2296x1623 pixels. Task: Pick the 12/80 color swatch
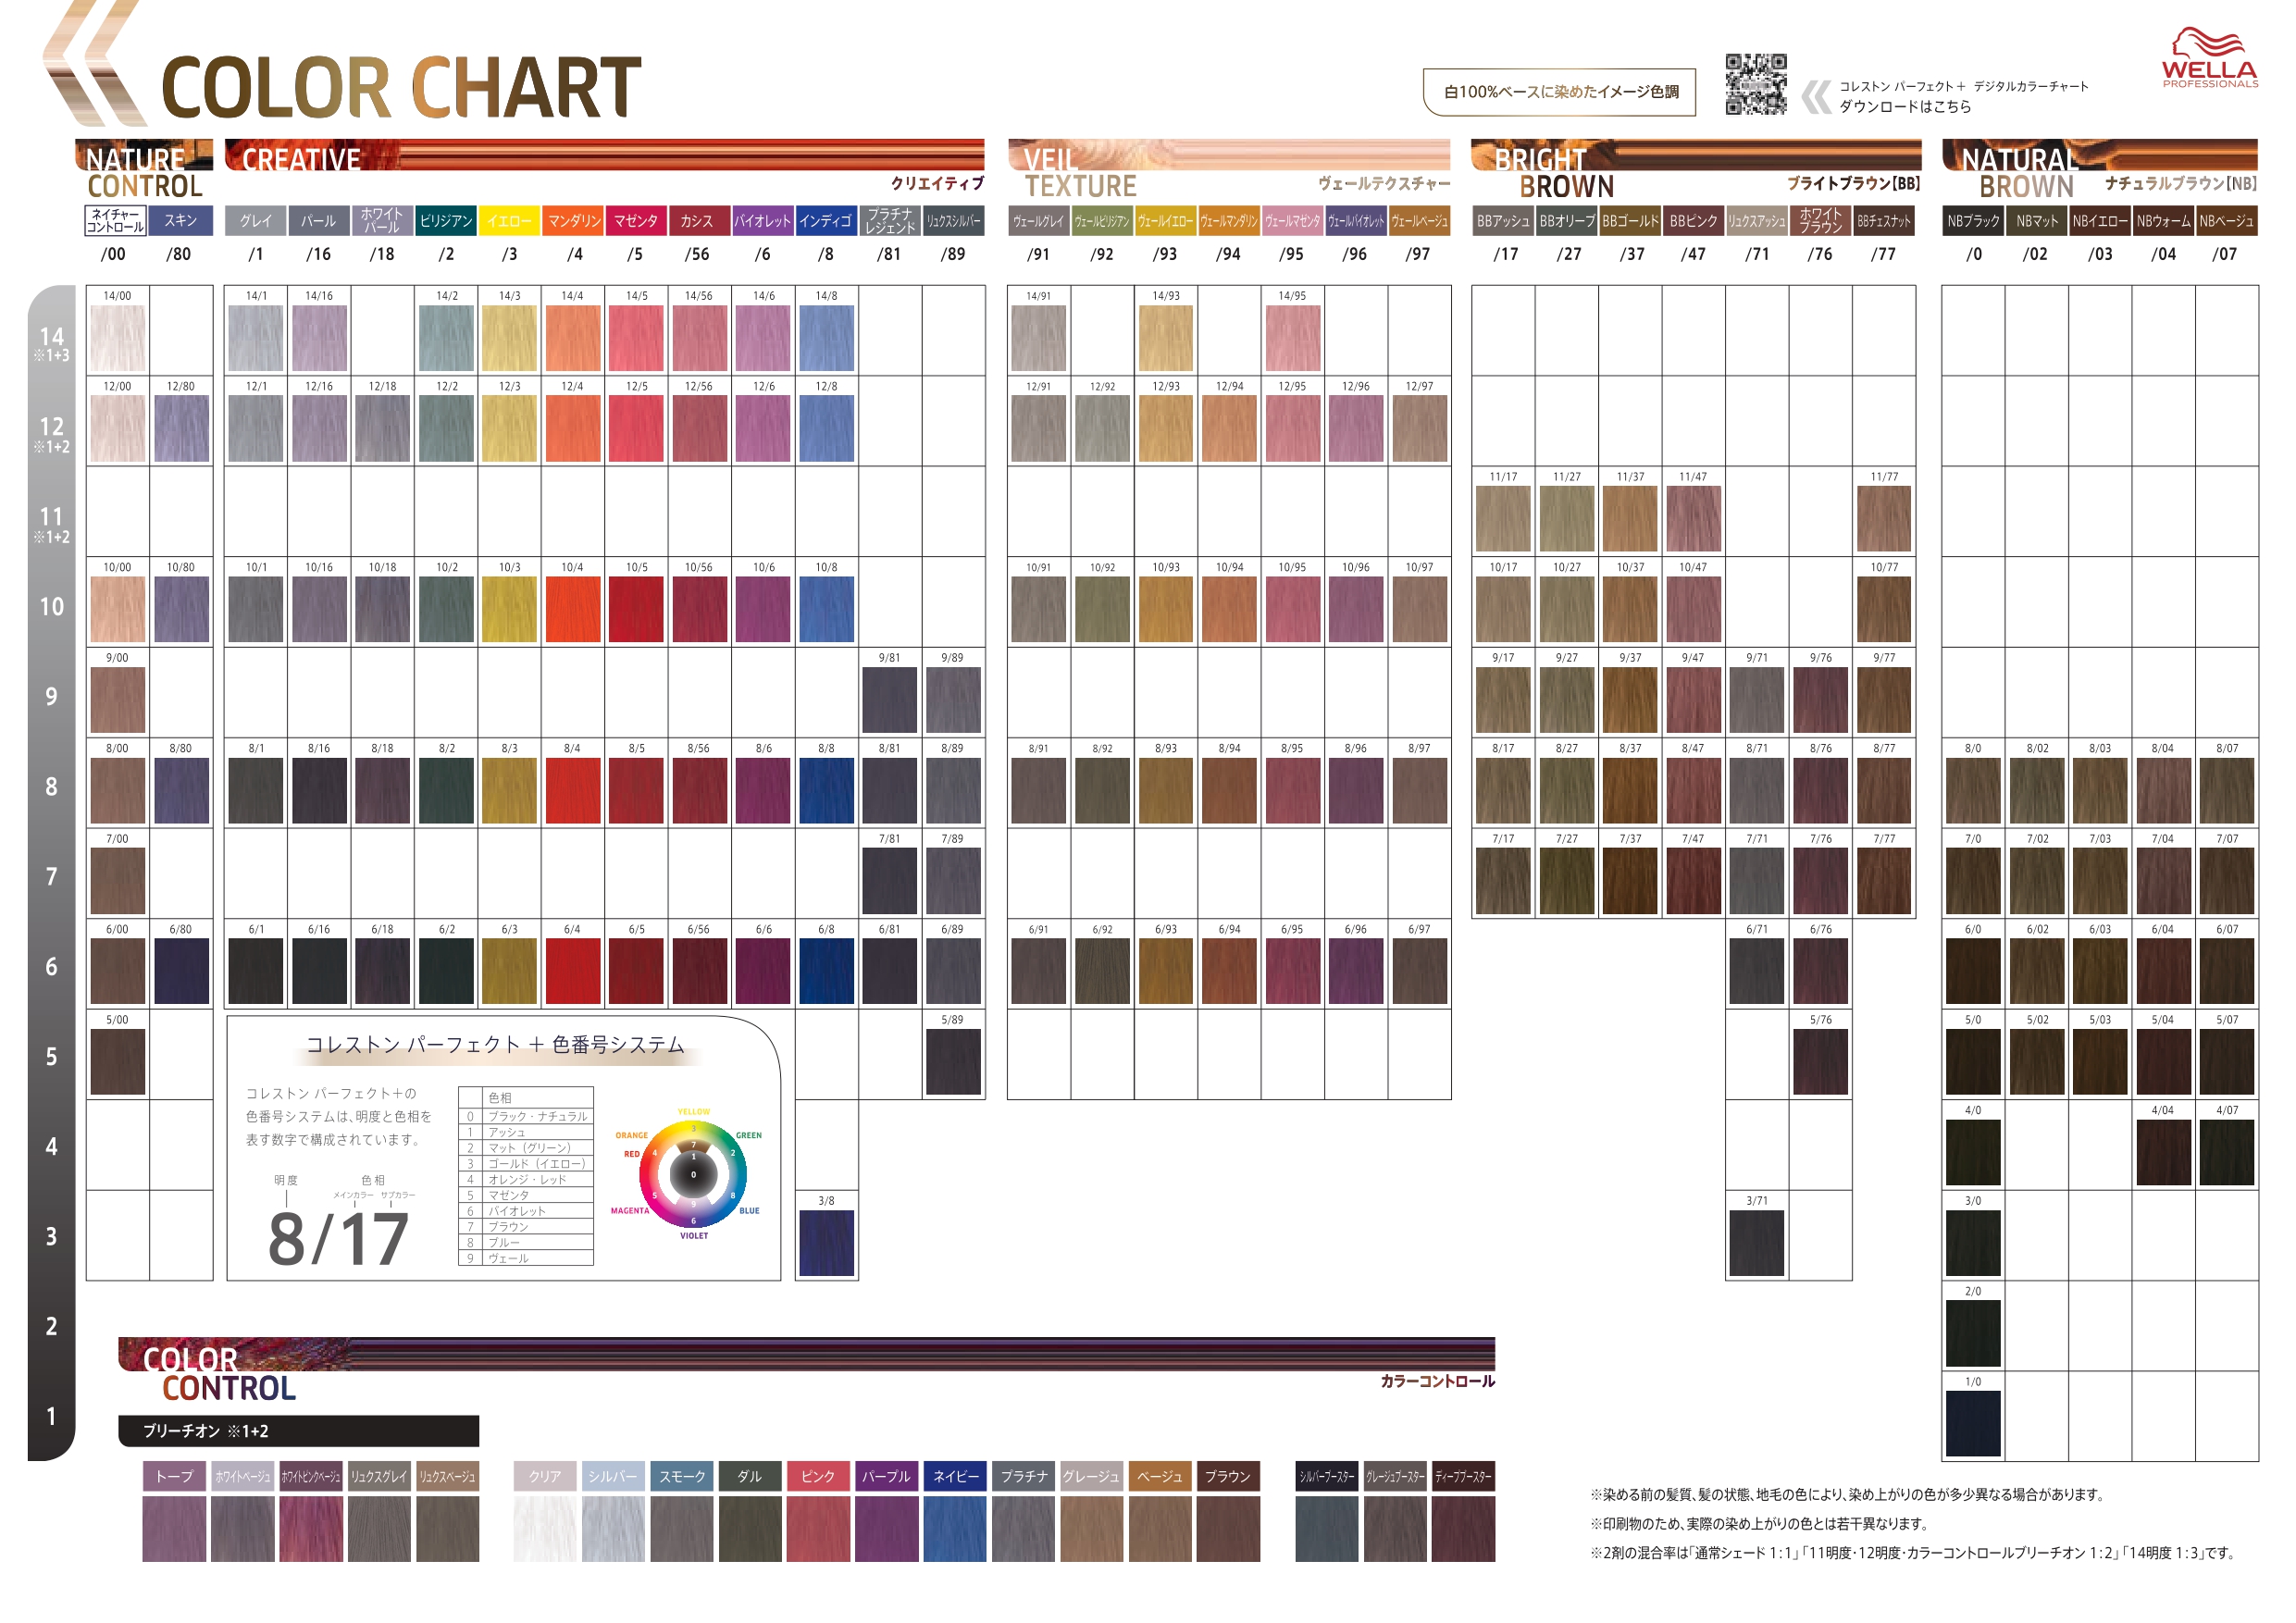pyautogui.click(x=181, y=428)
